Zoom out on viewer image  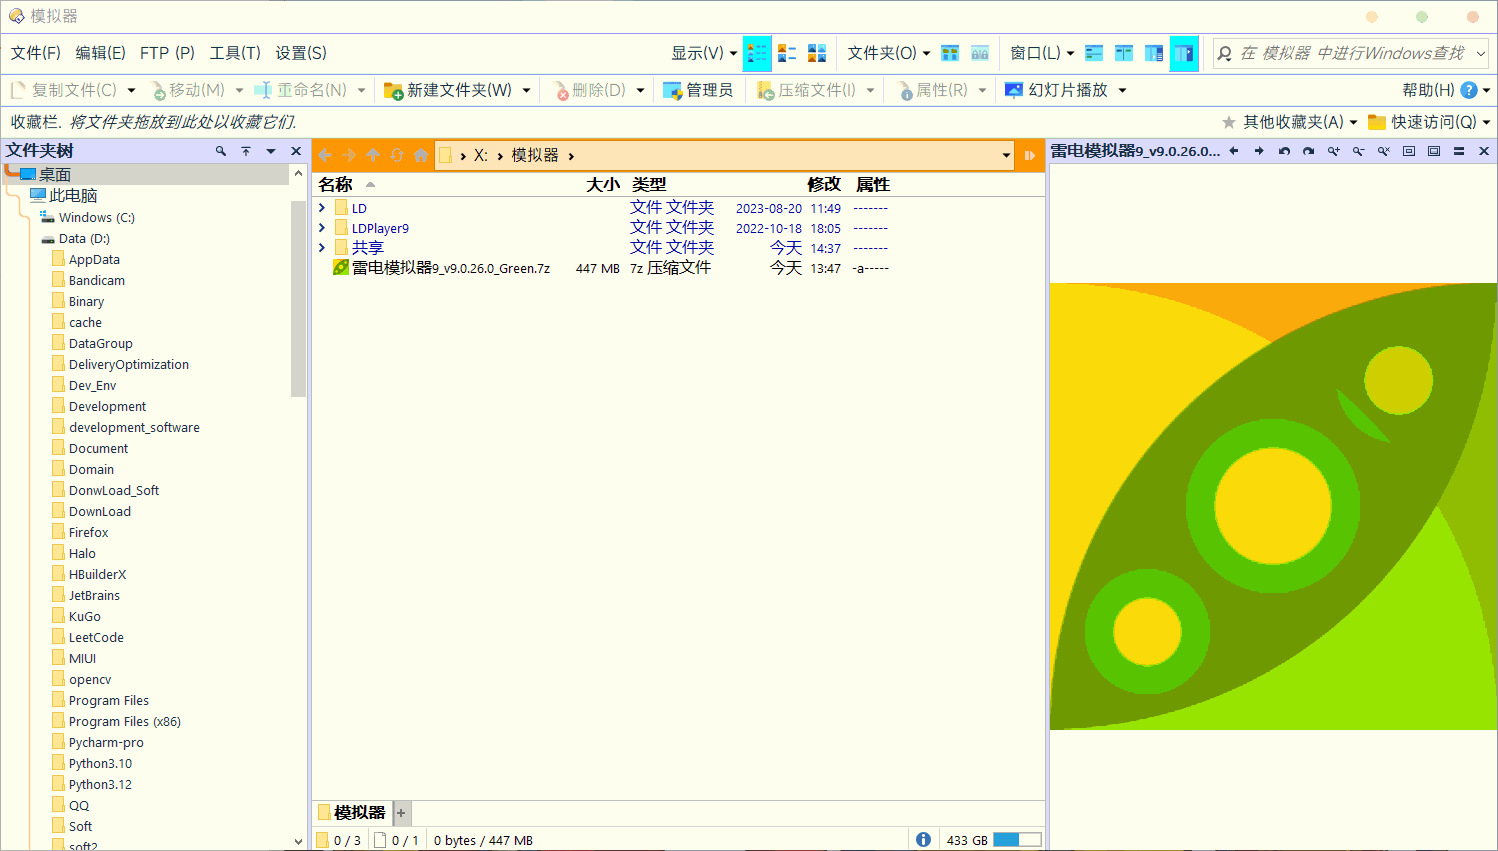(x=1359, y=151)
